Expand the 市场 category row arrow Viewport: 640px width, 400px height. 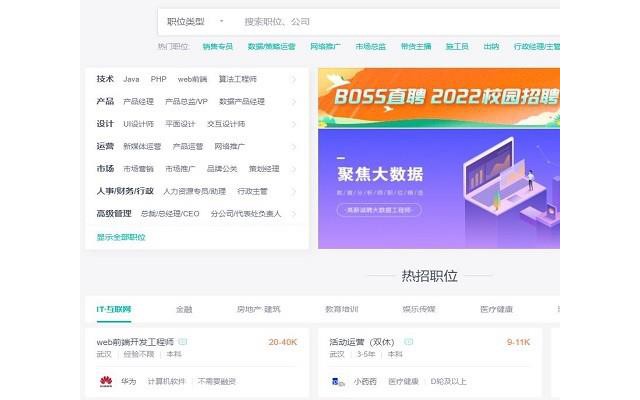(293, 169)
